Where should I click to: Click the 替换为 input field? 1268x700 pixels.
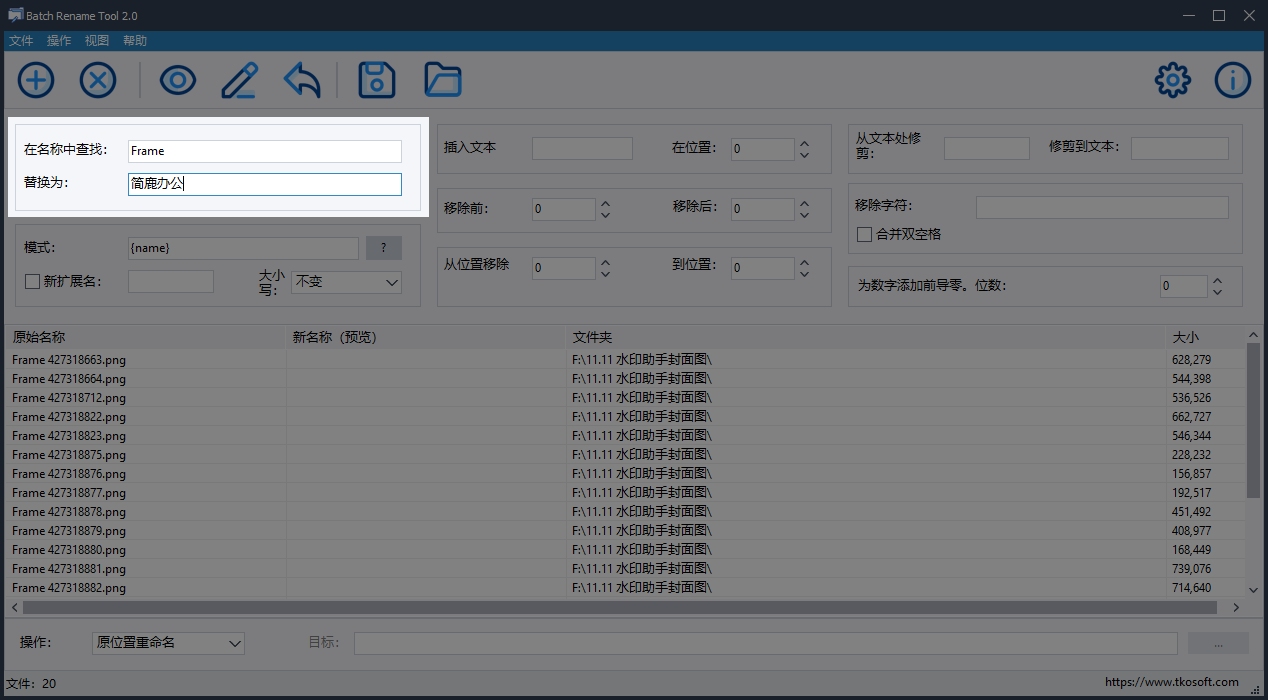pos(265,184)
